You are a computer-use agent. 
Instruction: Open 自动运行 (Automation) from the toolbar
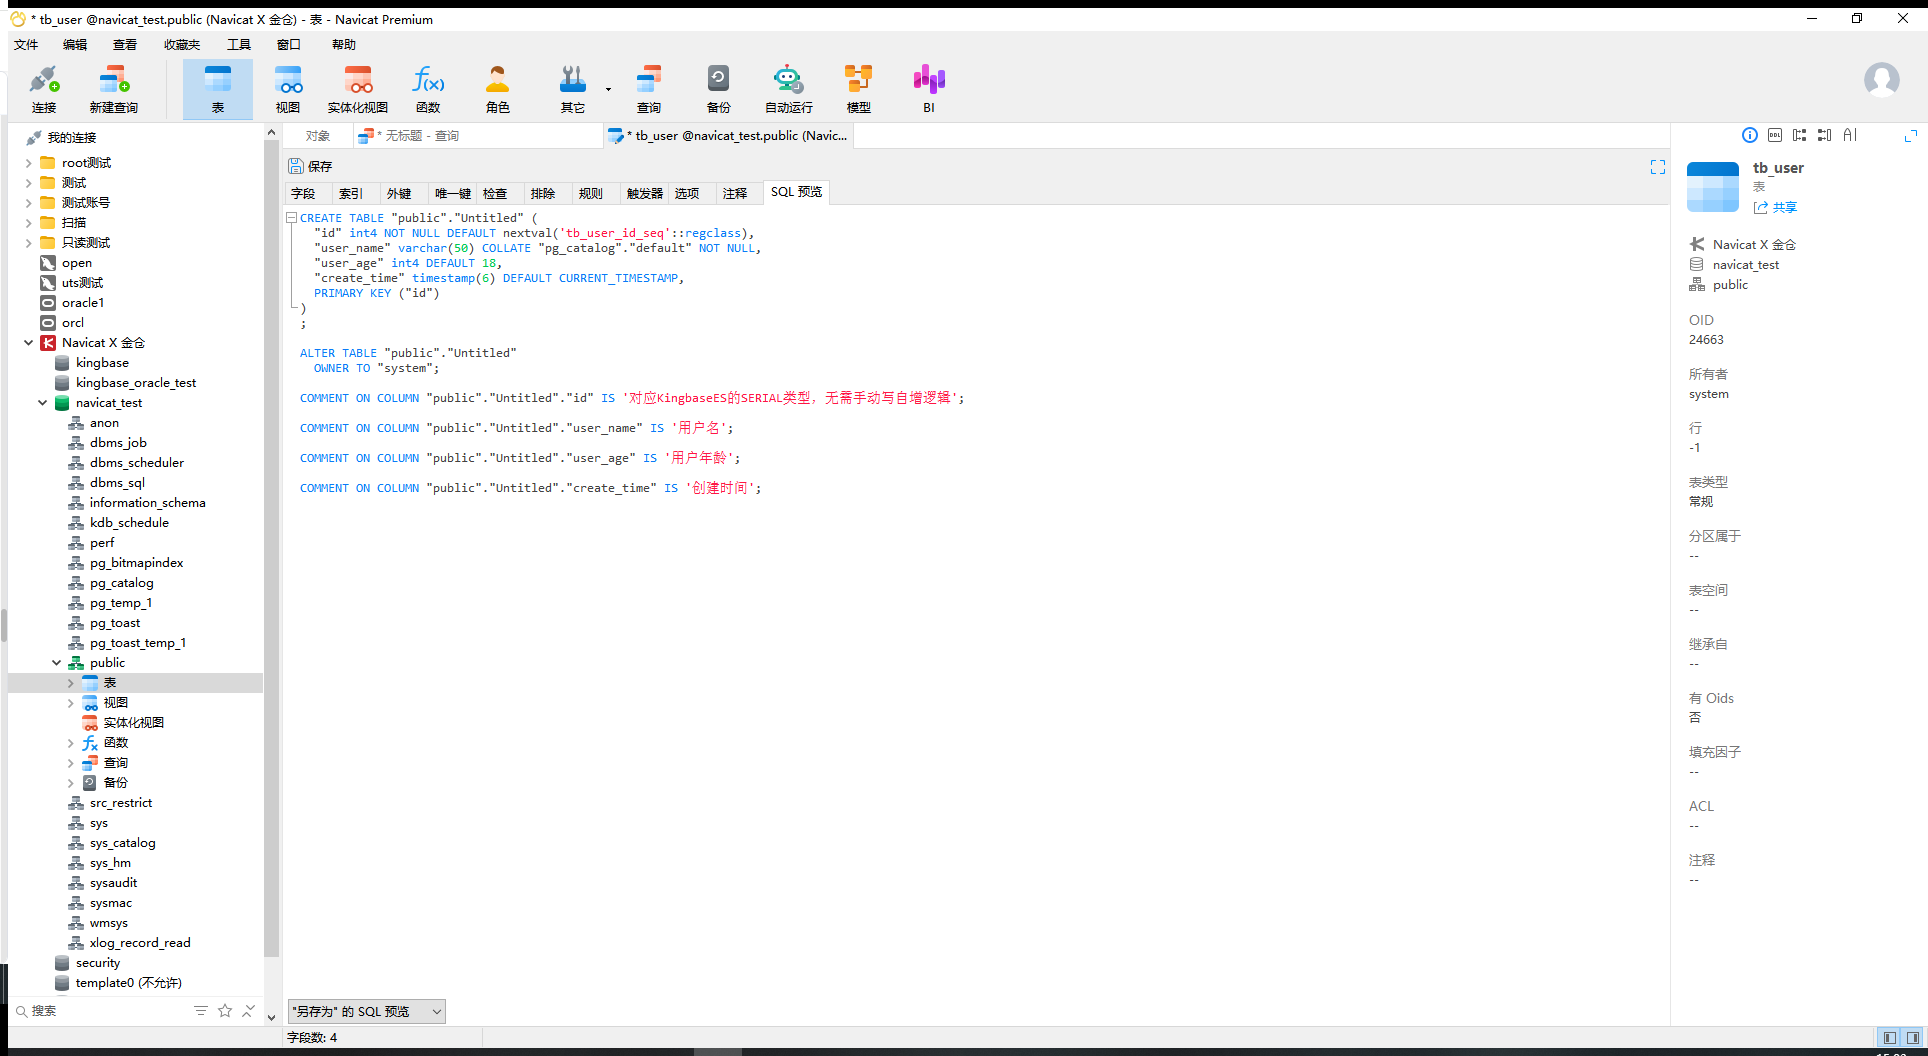[x=789, y=89]
